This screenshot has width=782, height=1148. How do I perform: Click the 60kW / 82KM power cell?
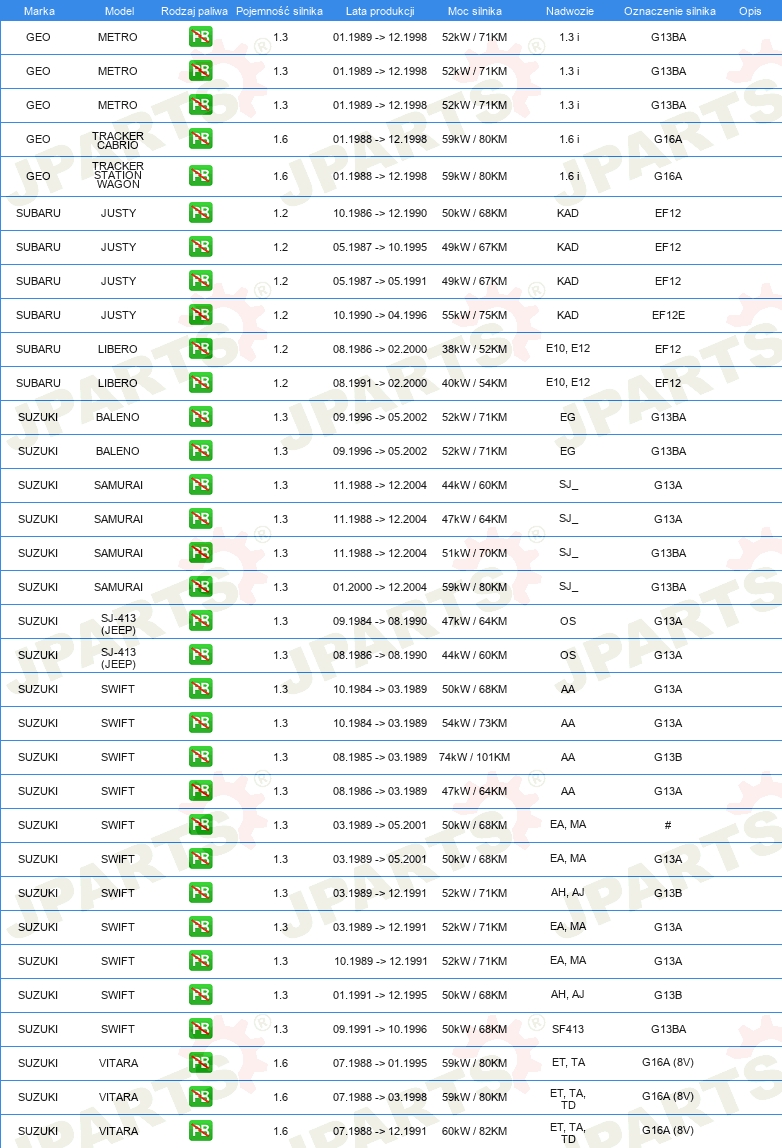474,1131
